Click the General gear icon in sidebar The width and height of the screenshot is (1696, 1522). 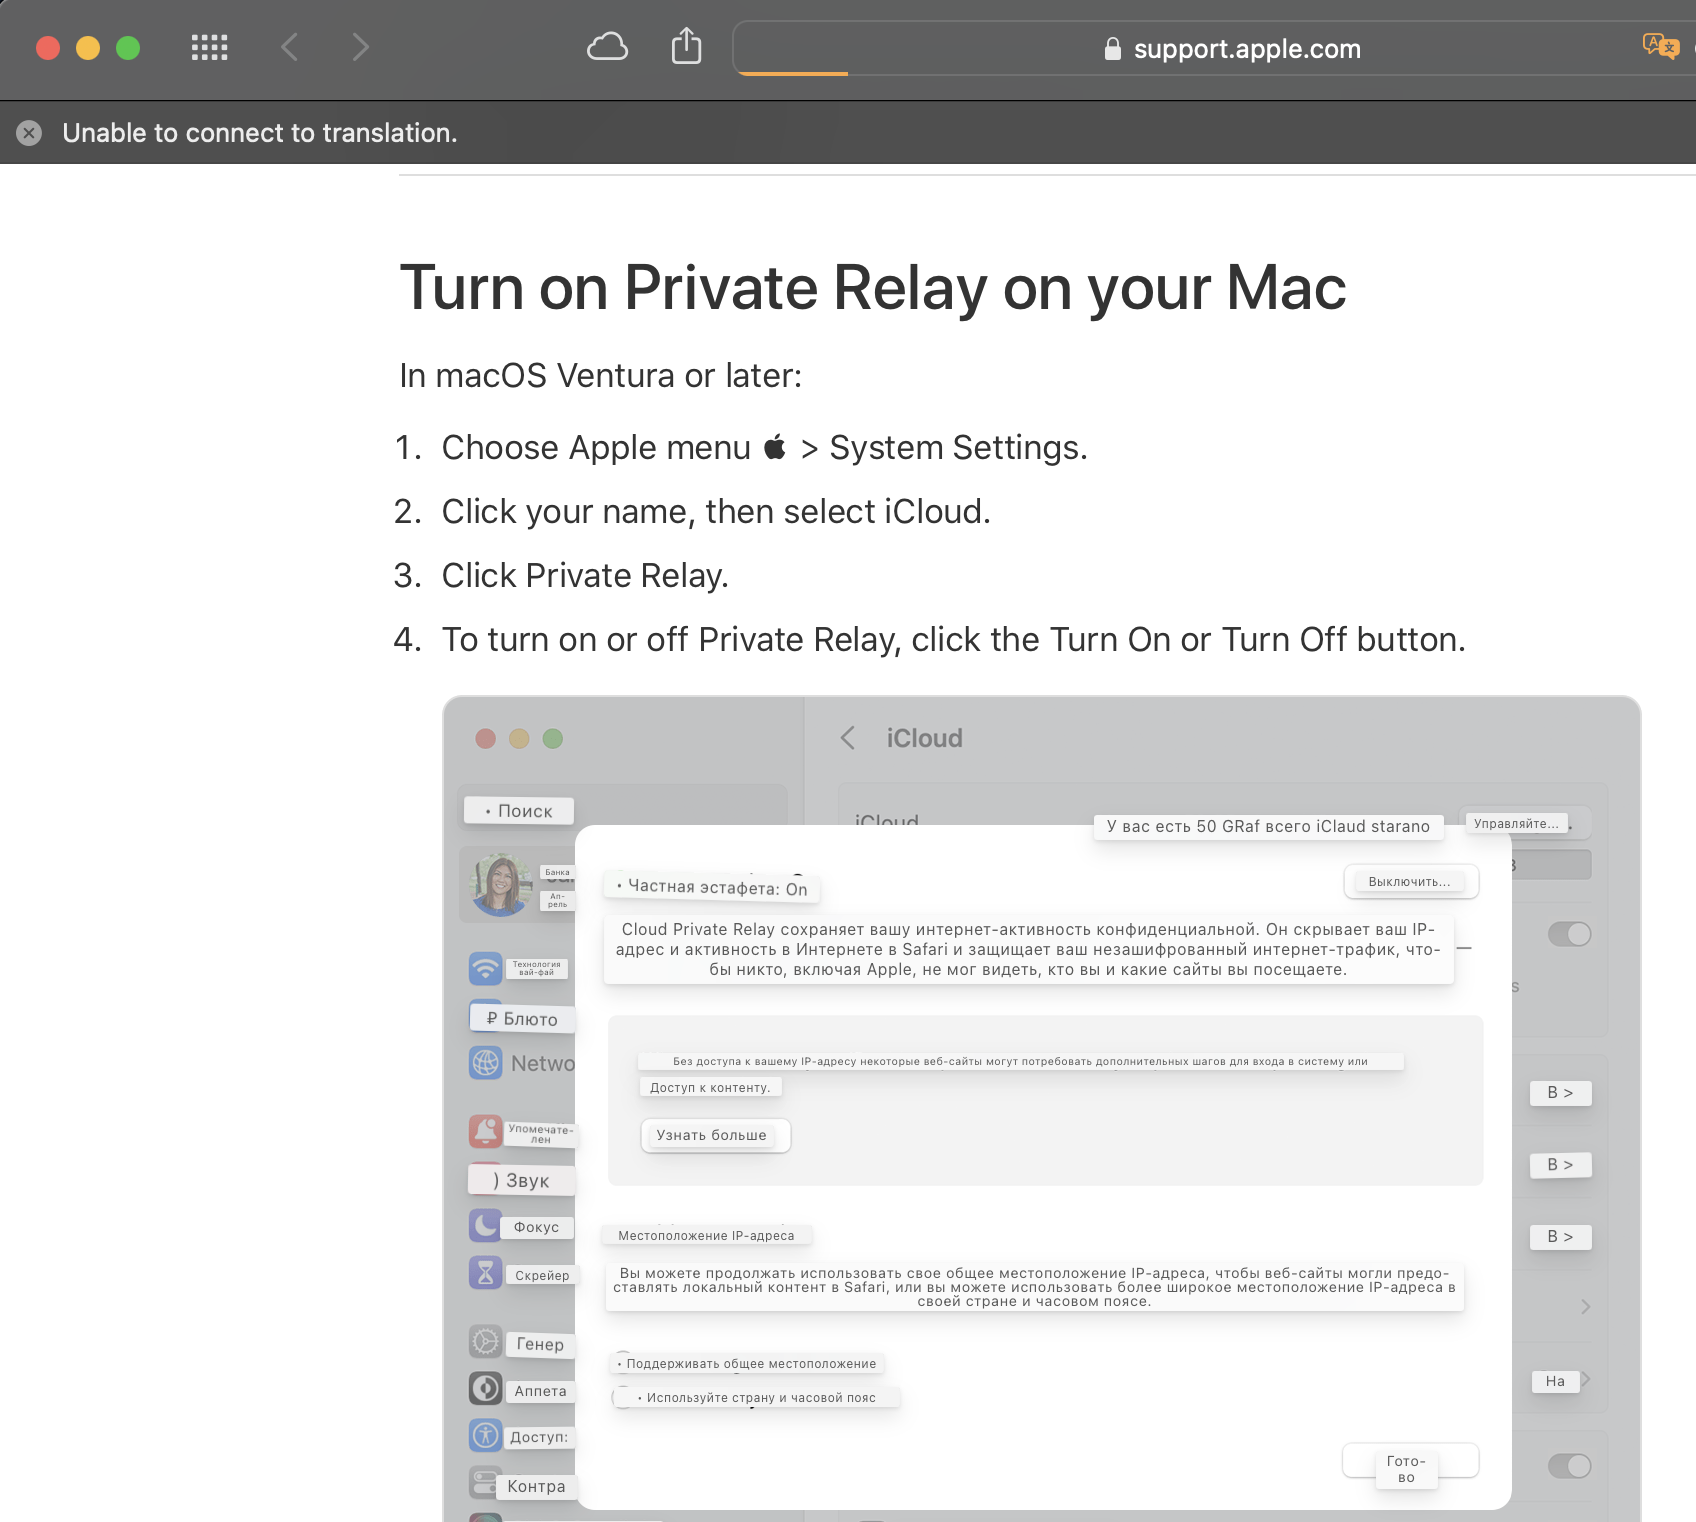[x=486, y=1341]
